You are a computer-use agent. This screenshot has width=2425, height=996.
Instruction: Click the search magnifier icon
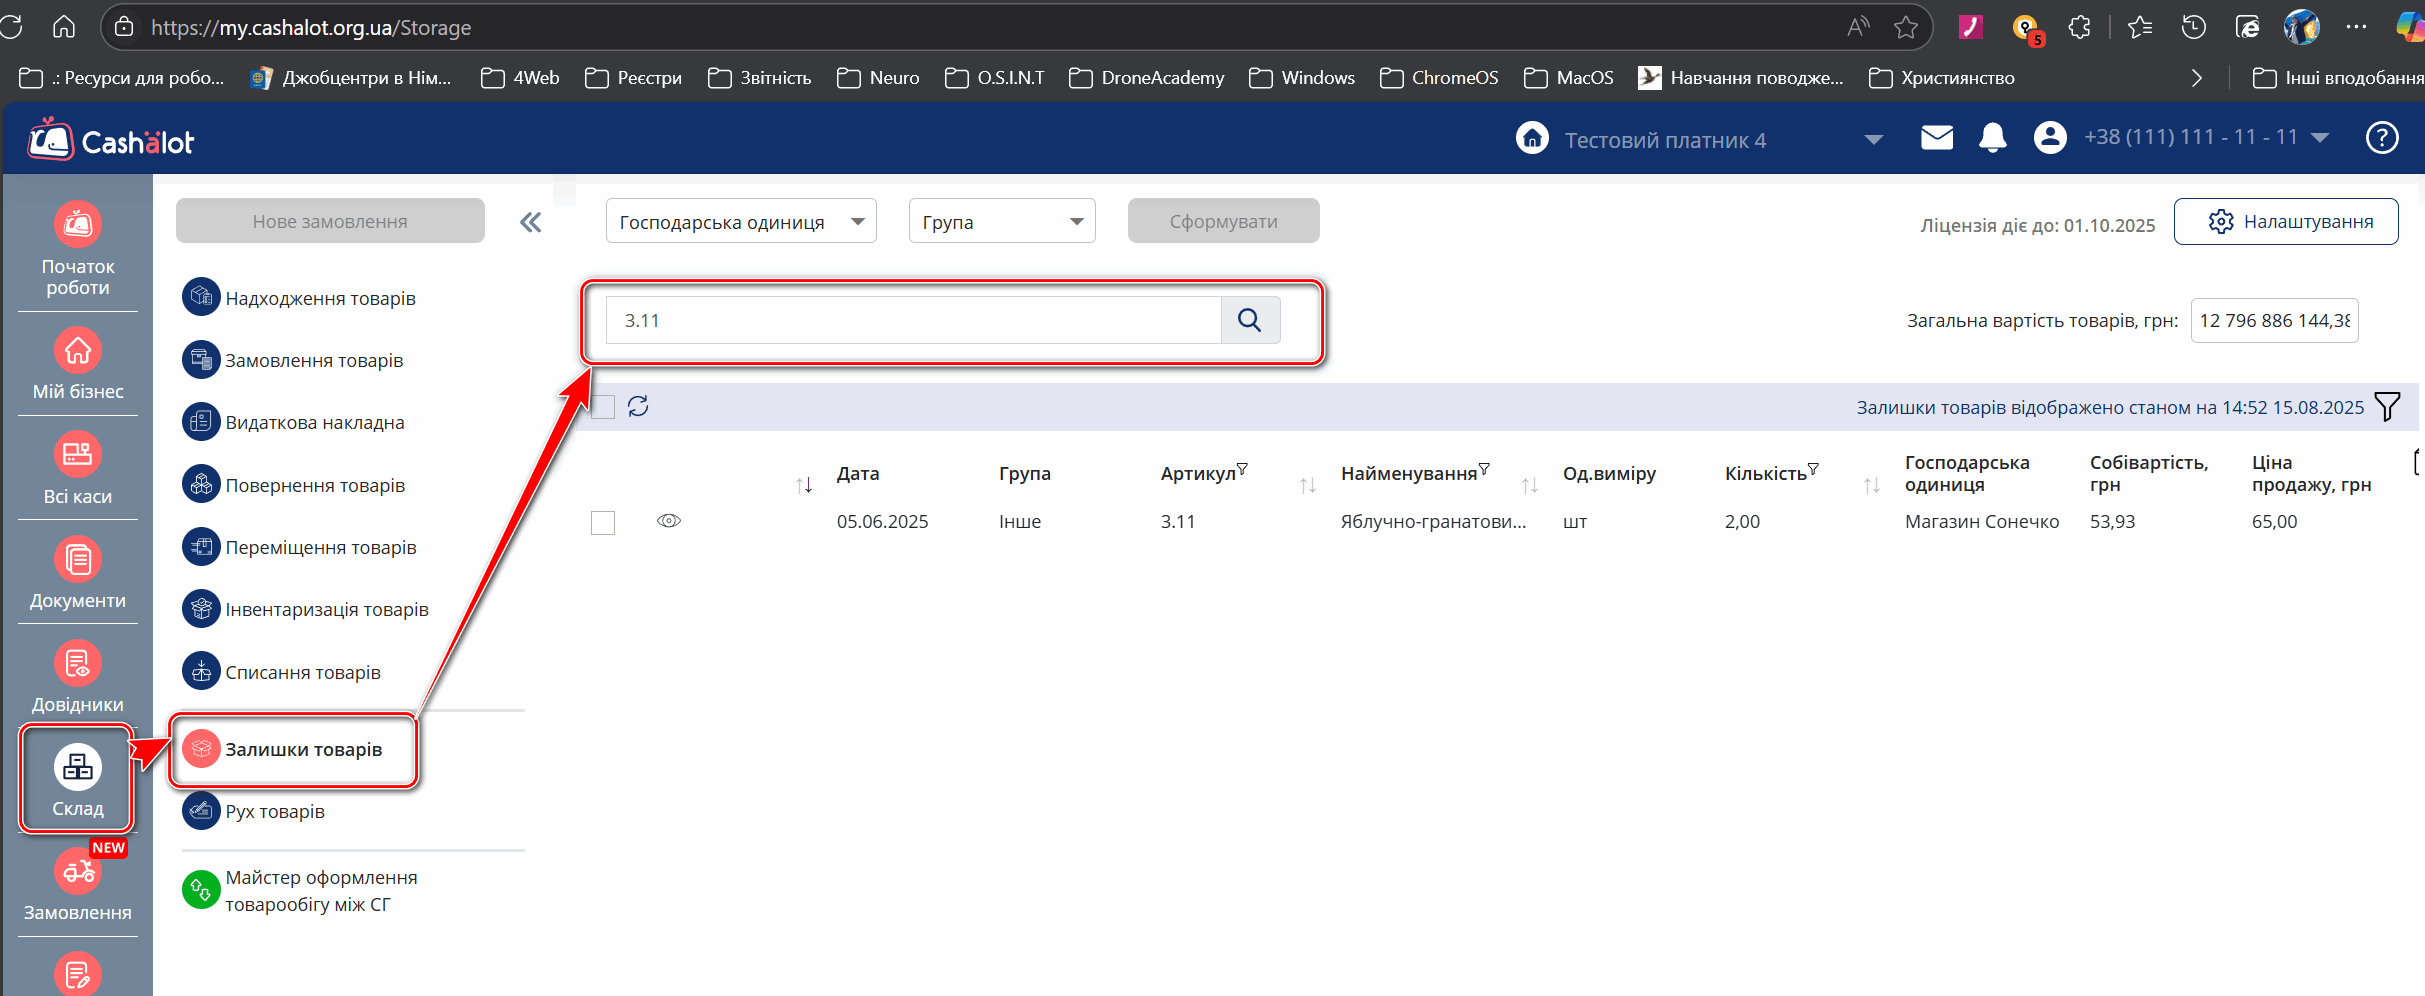(x=1249, y=320)
